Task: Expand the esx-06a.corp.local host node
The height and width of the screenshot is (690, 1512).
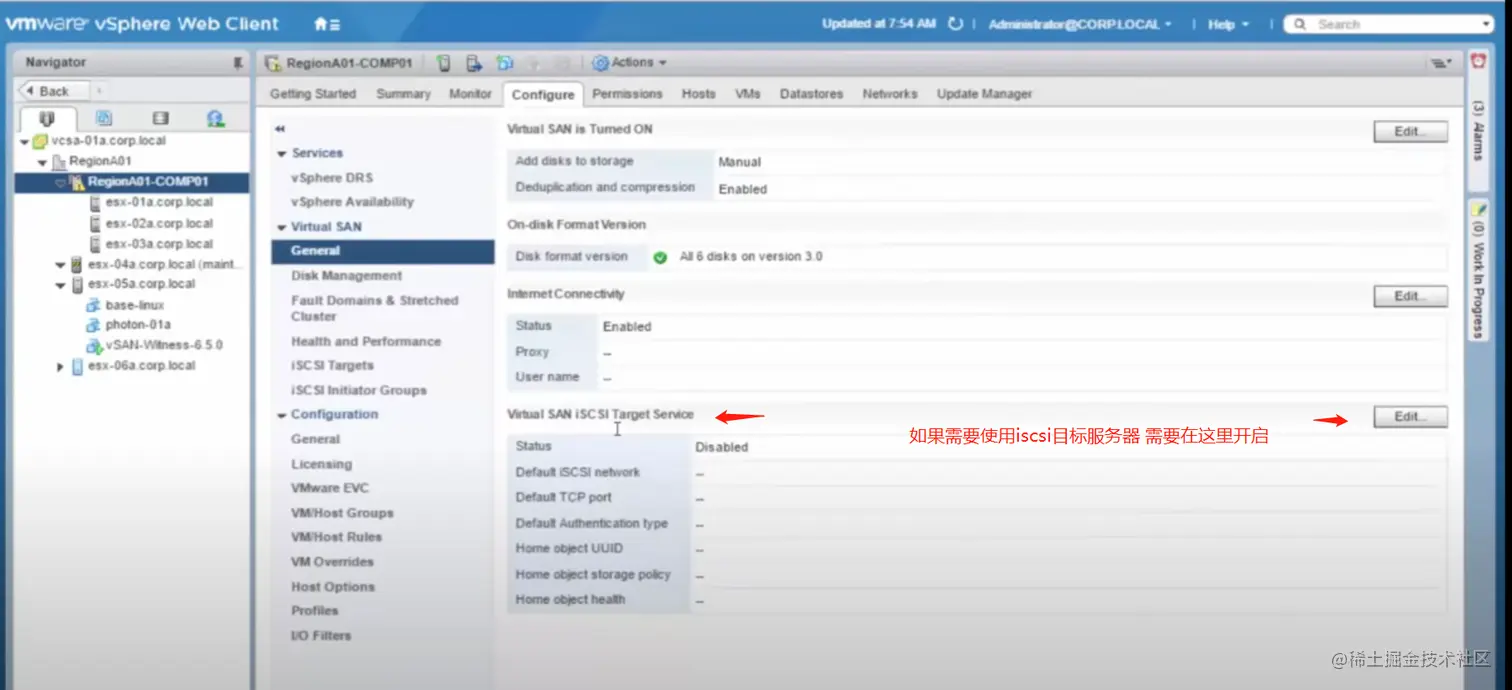Action: click(61, 367)
